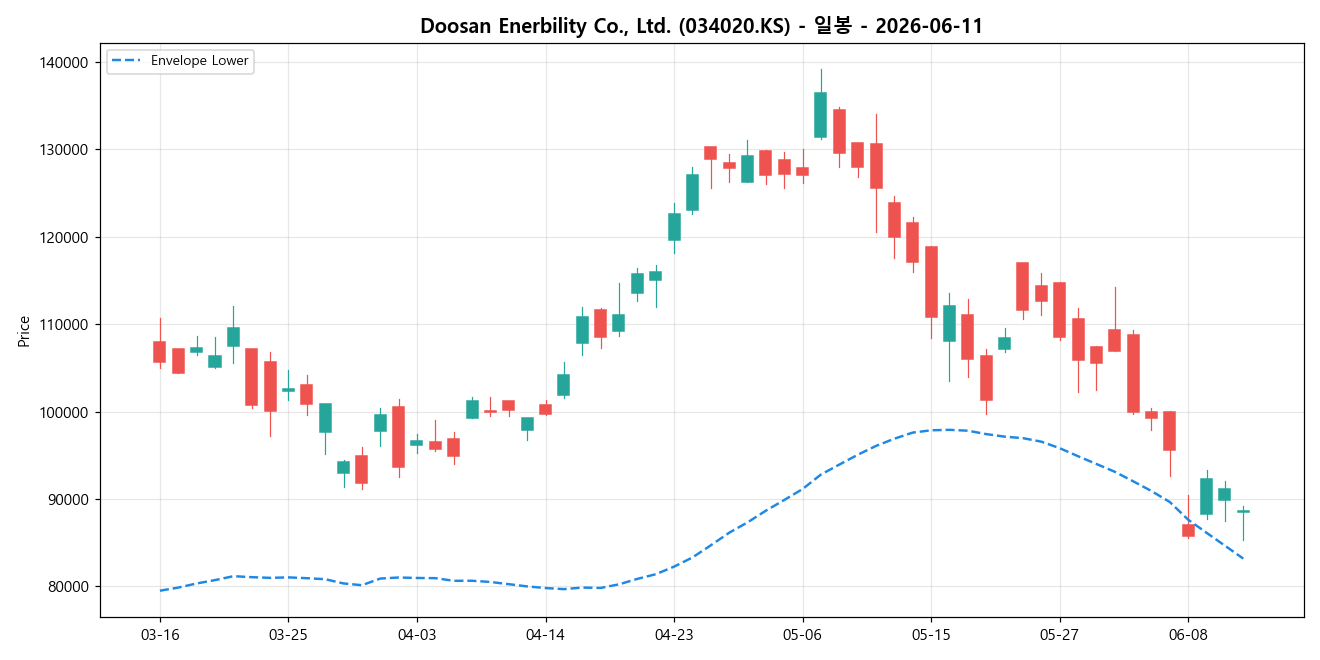Viewport: 1320px width, 660px height.
Task: Click the 05-27 x-axis date label
Action: 1060,634
